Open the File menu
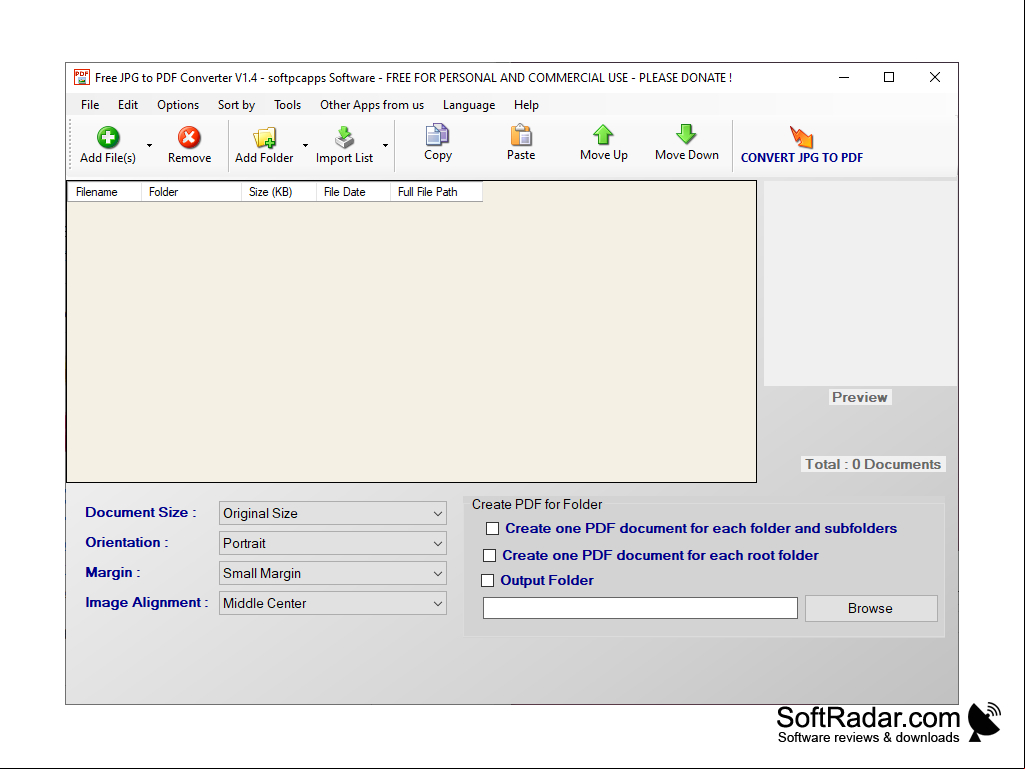 point(90,105)
